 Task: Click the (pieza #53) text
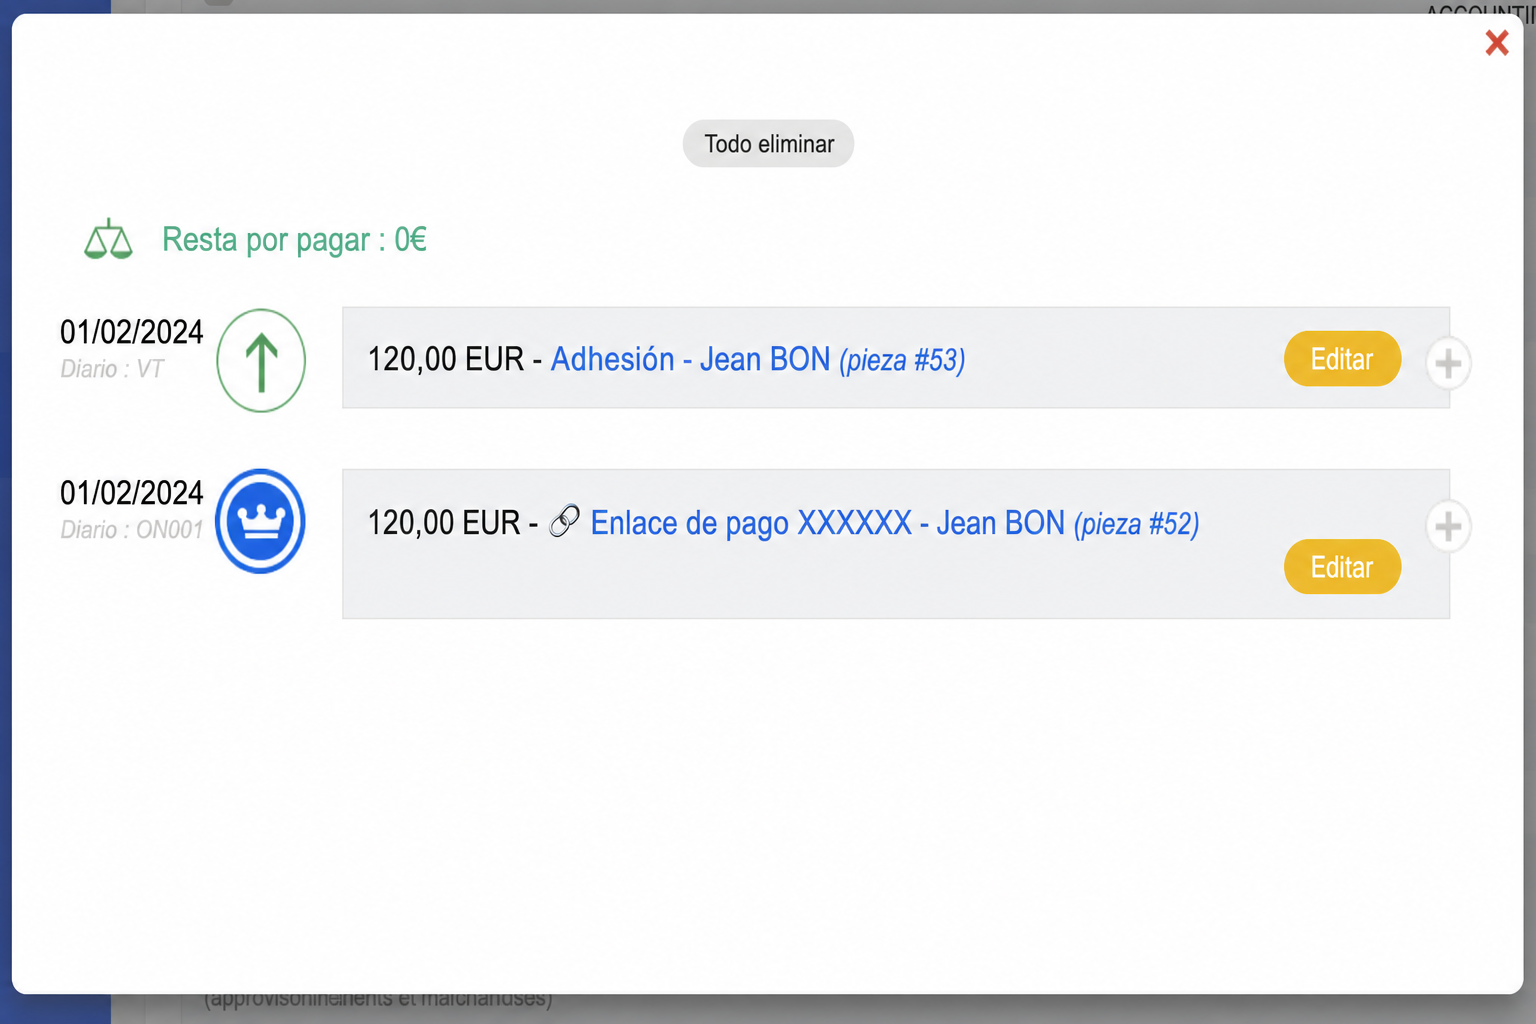(x=902, y=360)
